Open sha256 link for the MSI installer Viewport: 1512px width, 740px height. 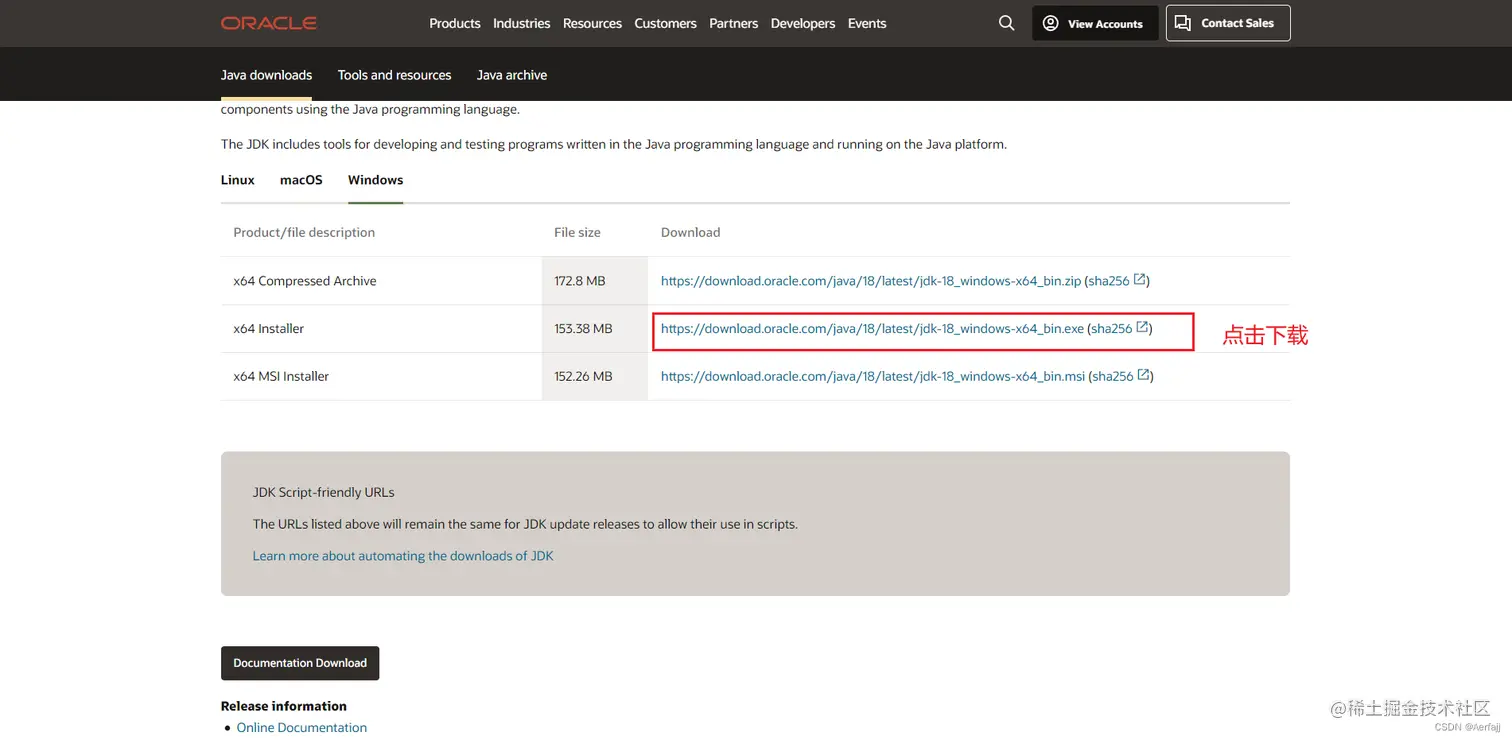pyautogui.click(x=1113, y=377)
